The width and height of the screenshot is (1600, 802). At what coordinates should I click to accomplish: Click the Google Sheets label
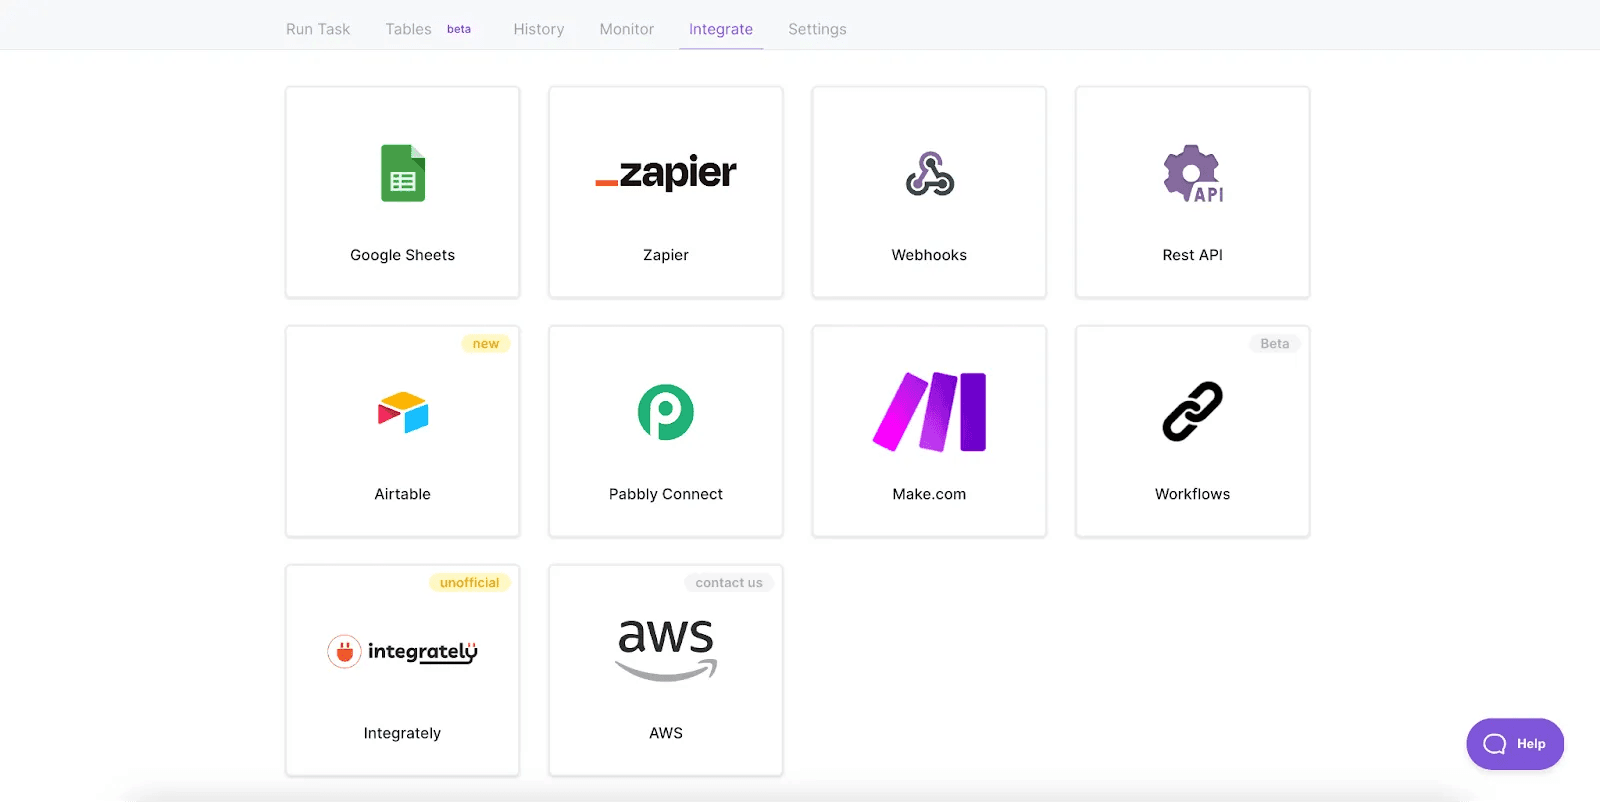point(403,255)
